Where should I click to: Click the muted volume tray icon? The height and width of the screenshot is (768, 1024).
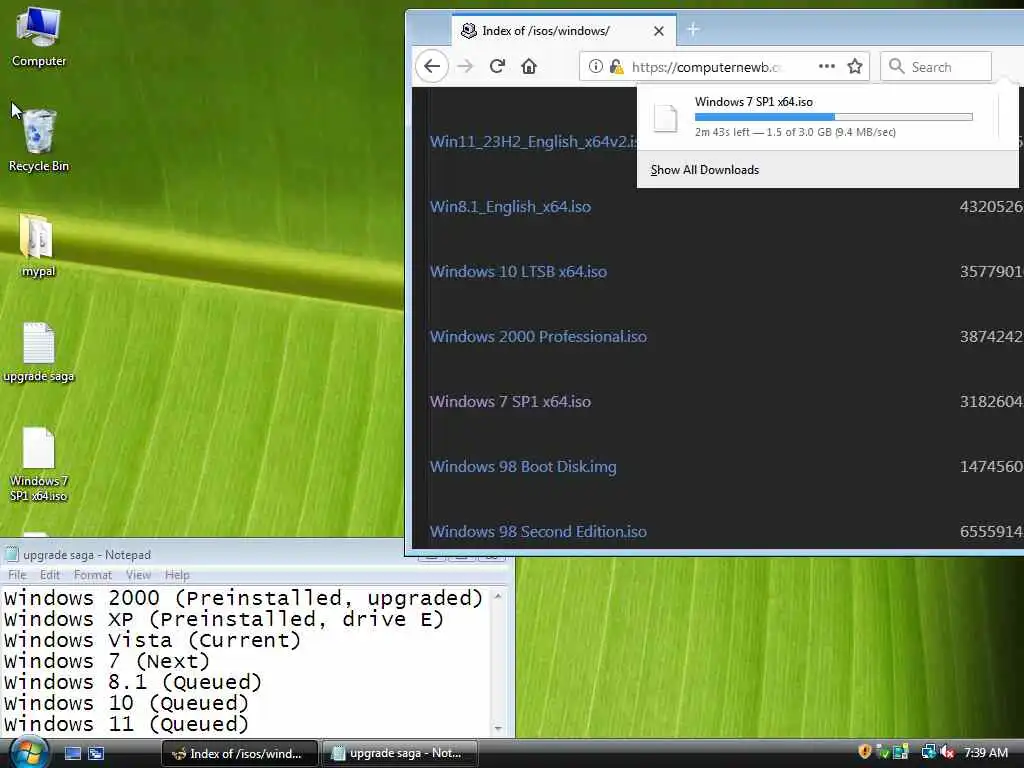pos(948,752)
